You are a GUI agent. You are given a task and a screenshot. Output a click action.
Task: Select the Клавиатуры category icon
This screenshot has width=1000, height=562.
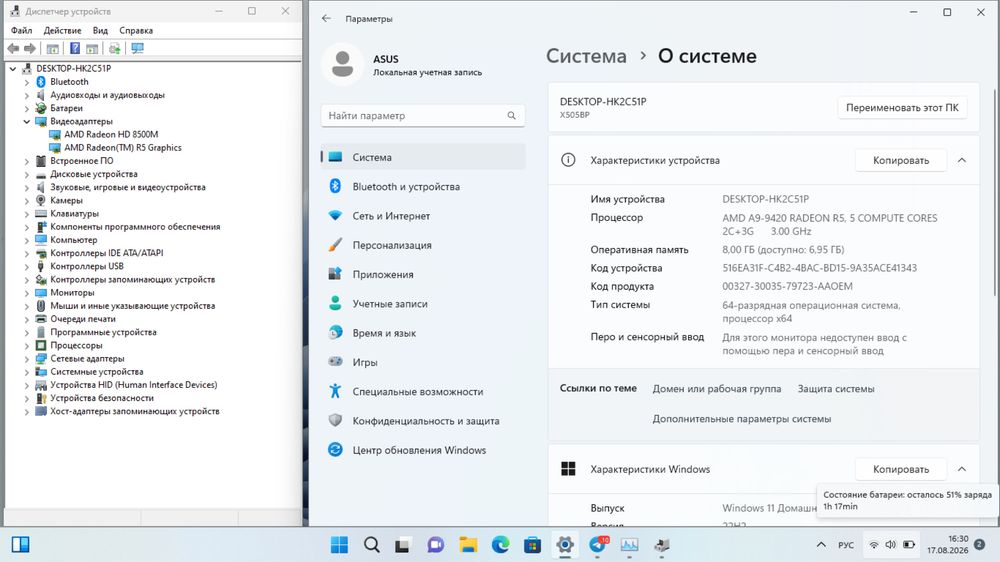pyautogui.click(x=41, y=214)
